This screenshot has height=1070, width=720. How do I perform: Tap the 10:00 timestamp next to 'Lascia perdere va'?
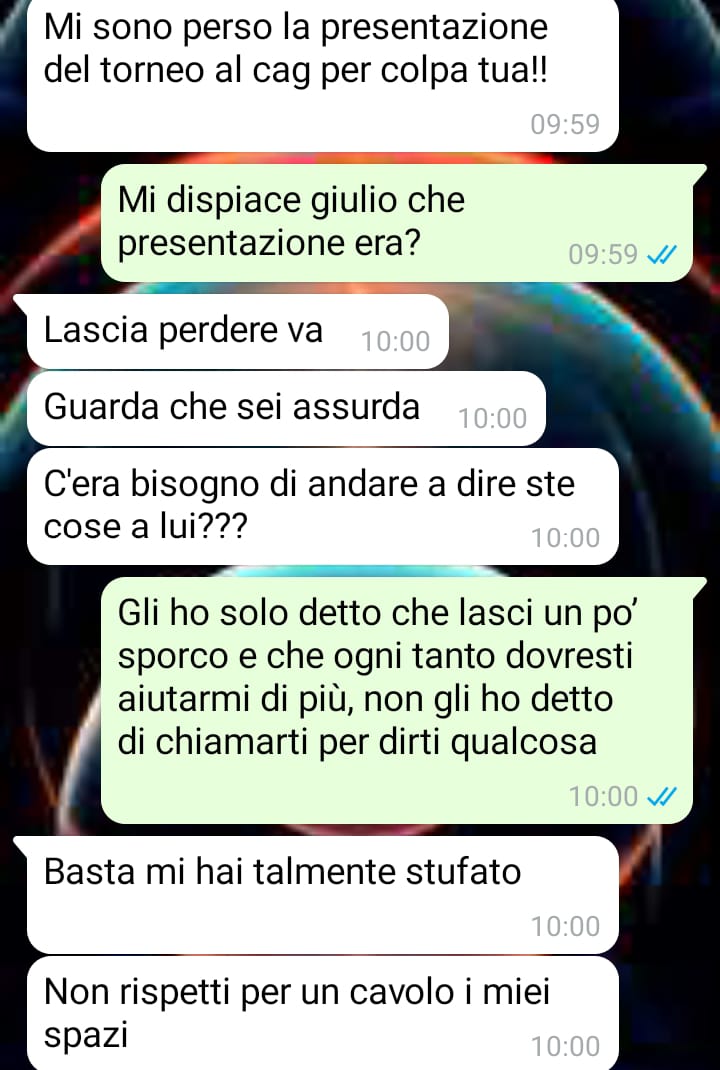tap(396, 341)
